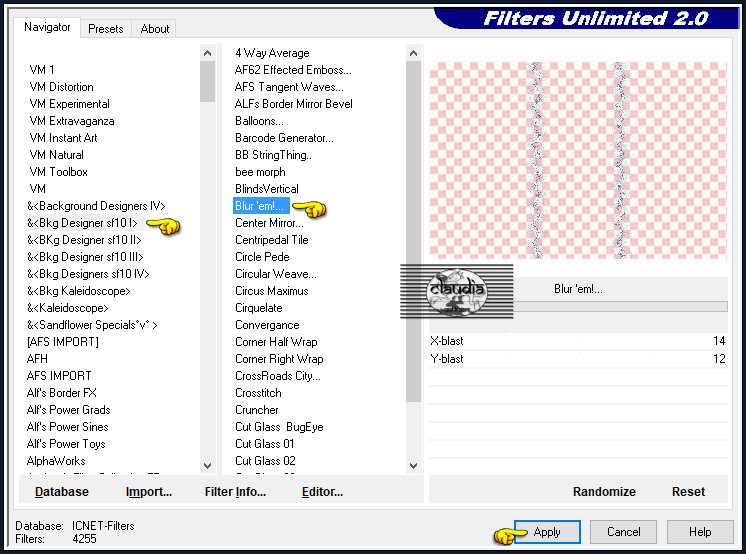Select category &<Bkg Kaleidoscope>

[79, 291]
